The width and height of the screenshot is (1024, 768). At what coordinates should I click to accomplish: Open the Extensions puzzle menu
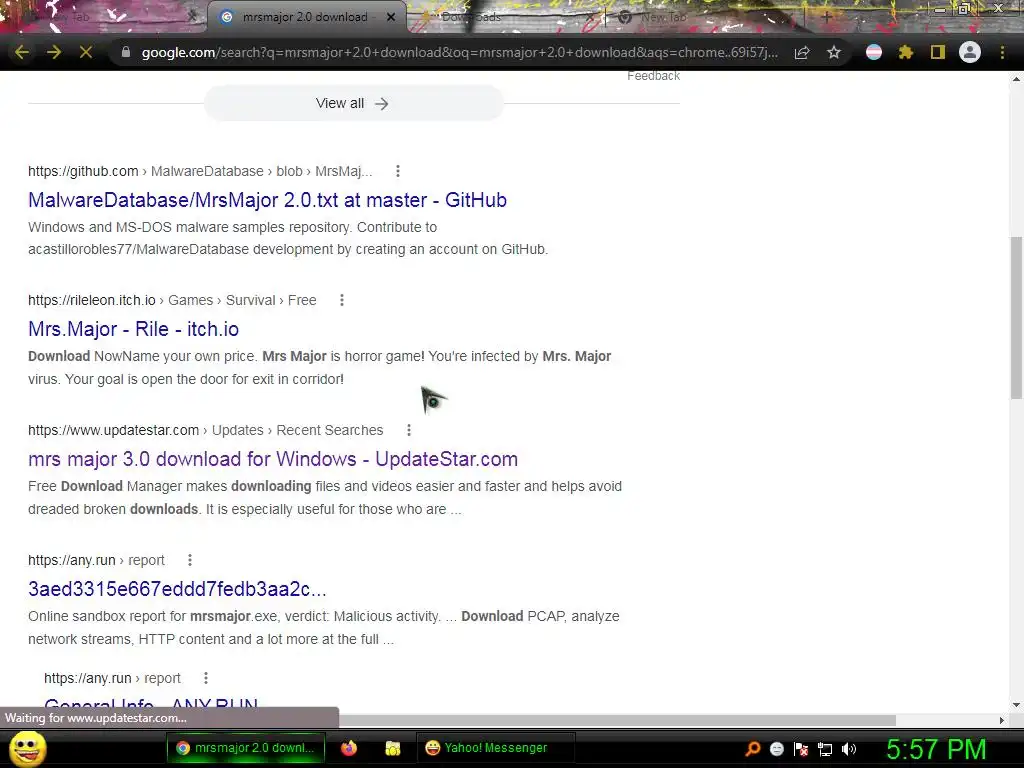pyautogui.click(x=906, y=52)
